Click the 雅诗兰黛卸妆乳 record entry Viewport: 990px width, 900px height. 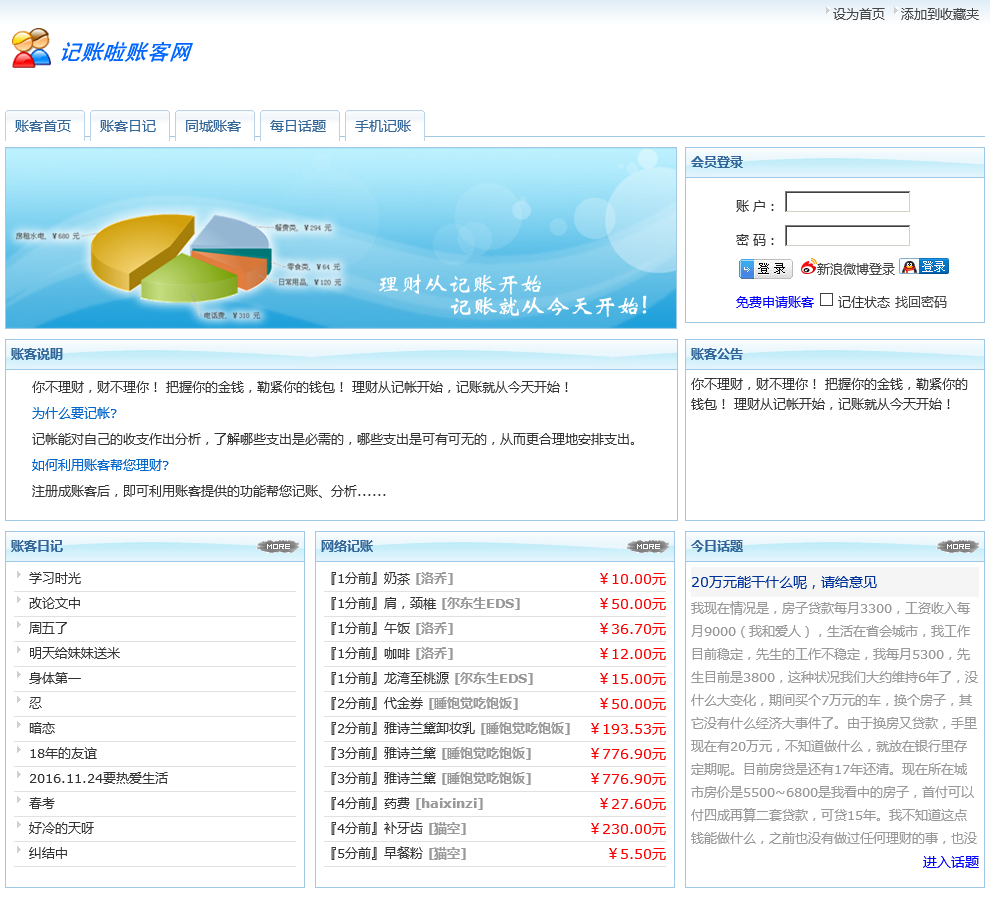429,728
